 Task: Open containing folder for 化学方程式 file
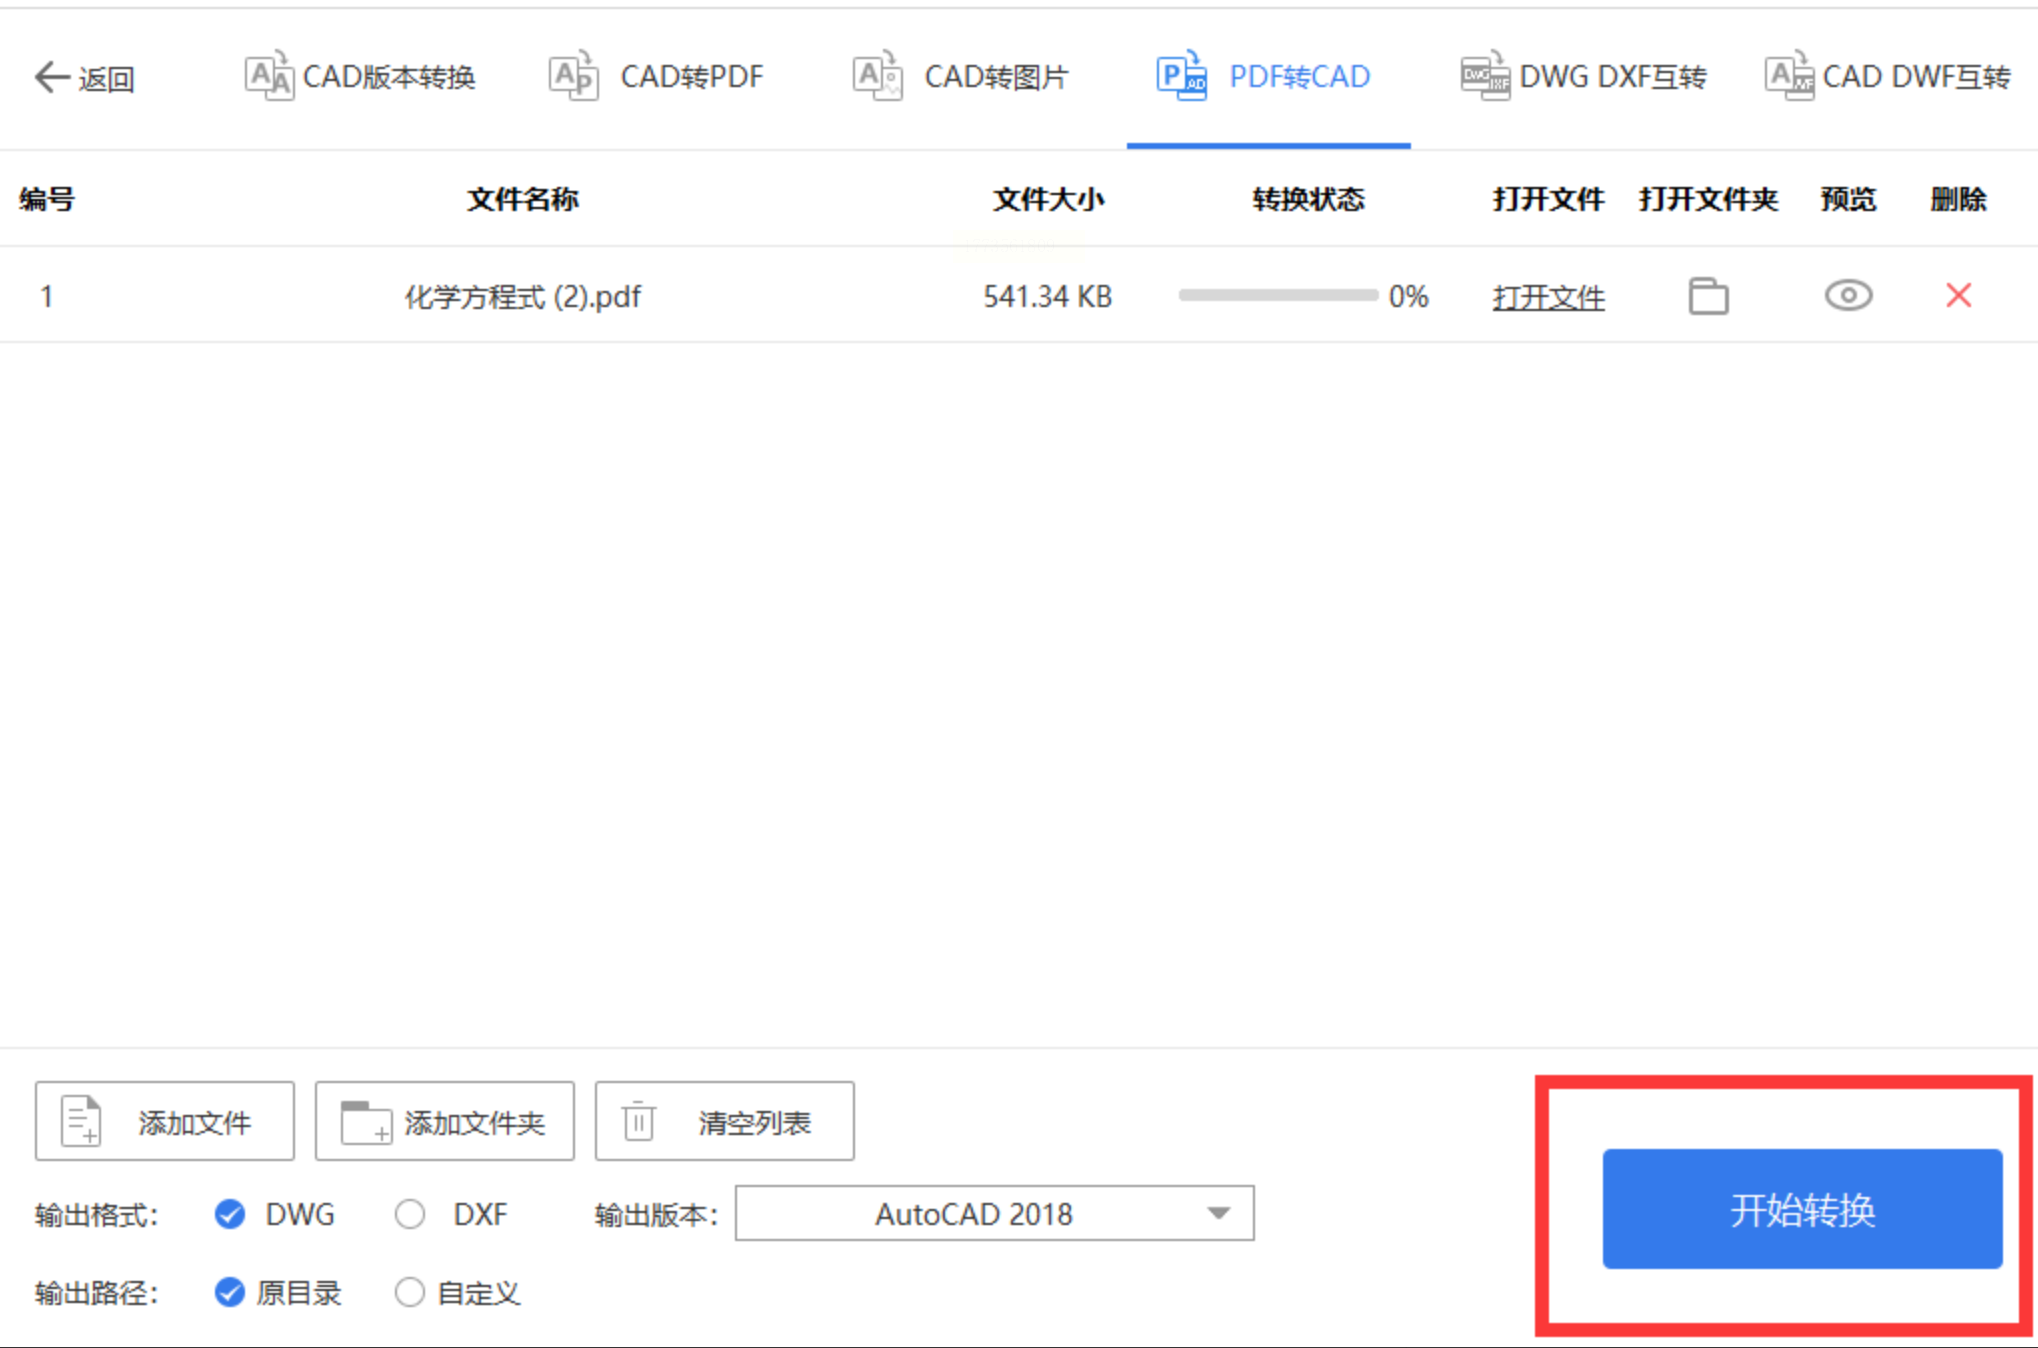pyautogui.click(x=1708, y=296)
